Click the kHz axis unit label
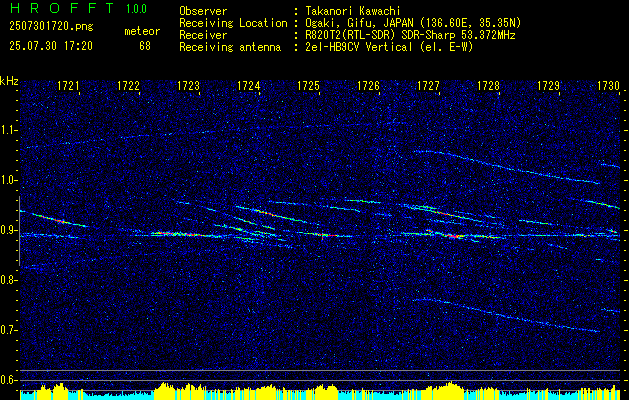Image resolution: width=629 pixels, height=400 pixels. (x=9, y=81)
